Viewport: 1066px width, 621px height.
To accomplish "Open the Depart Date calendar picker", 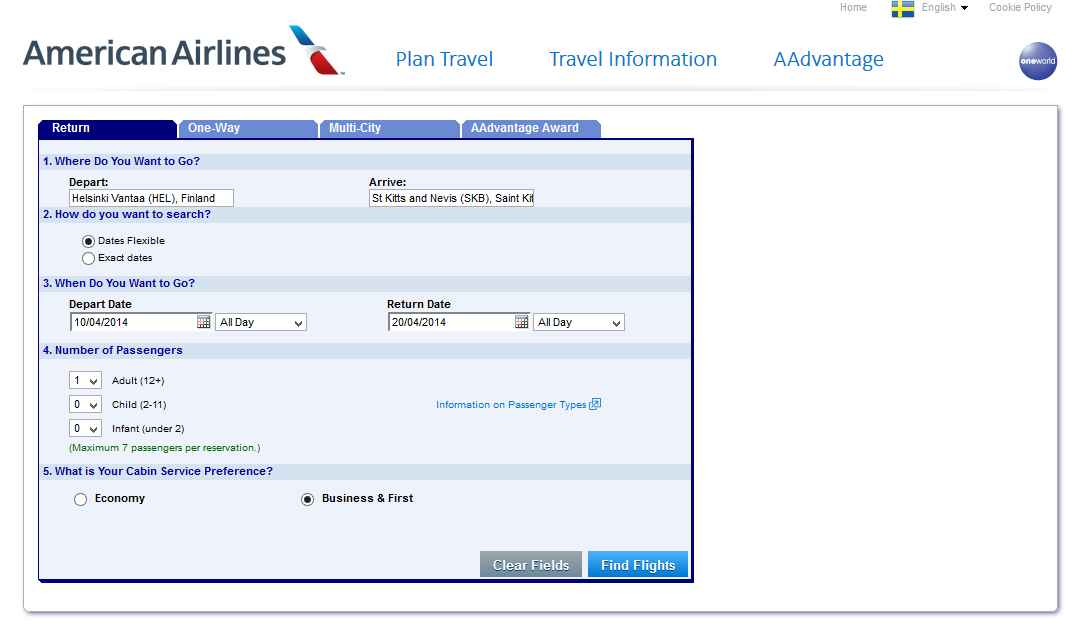I will pyautogui.click(x=203, y=322).
